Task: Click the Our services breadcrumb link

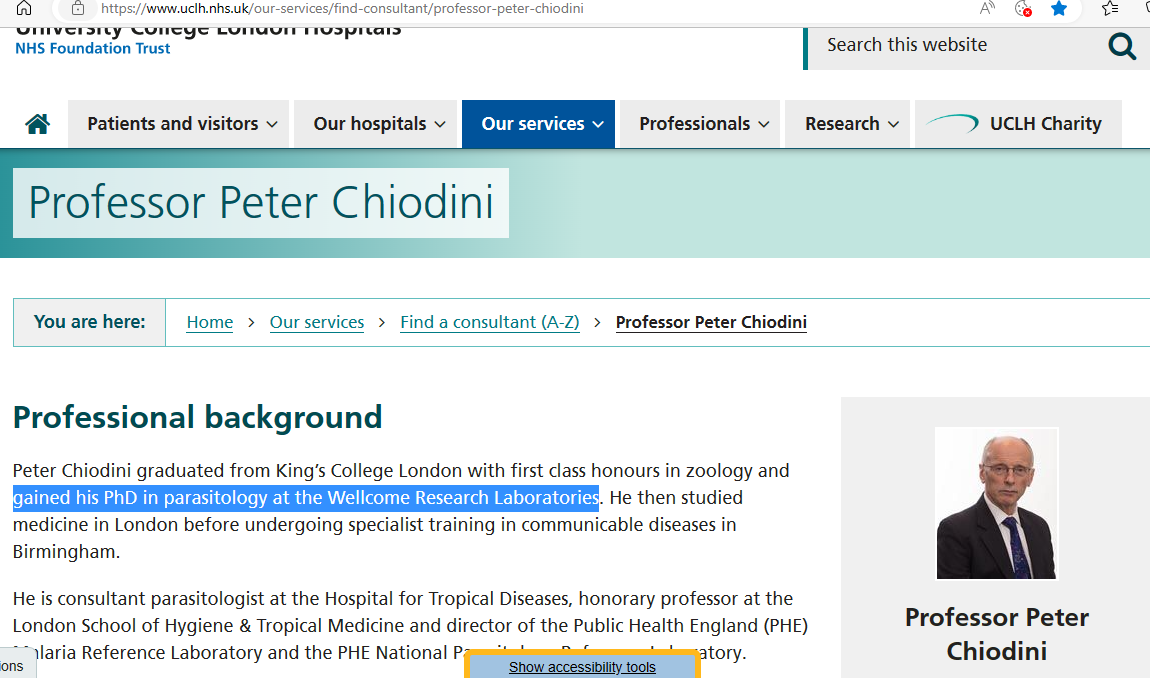Action: pos(317,322)
